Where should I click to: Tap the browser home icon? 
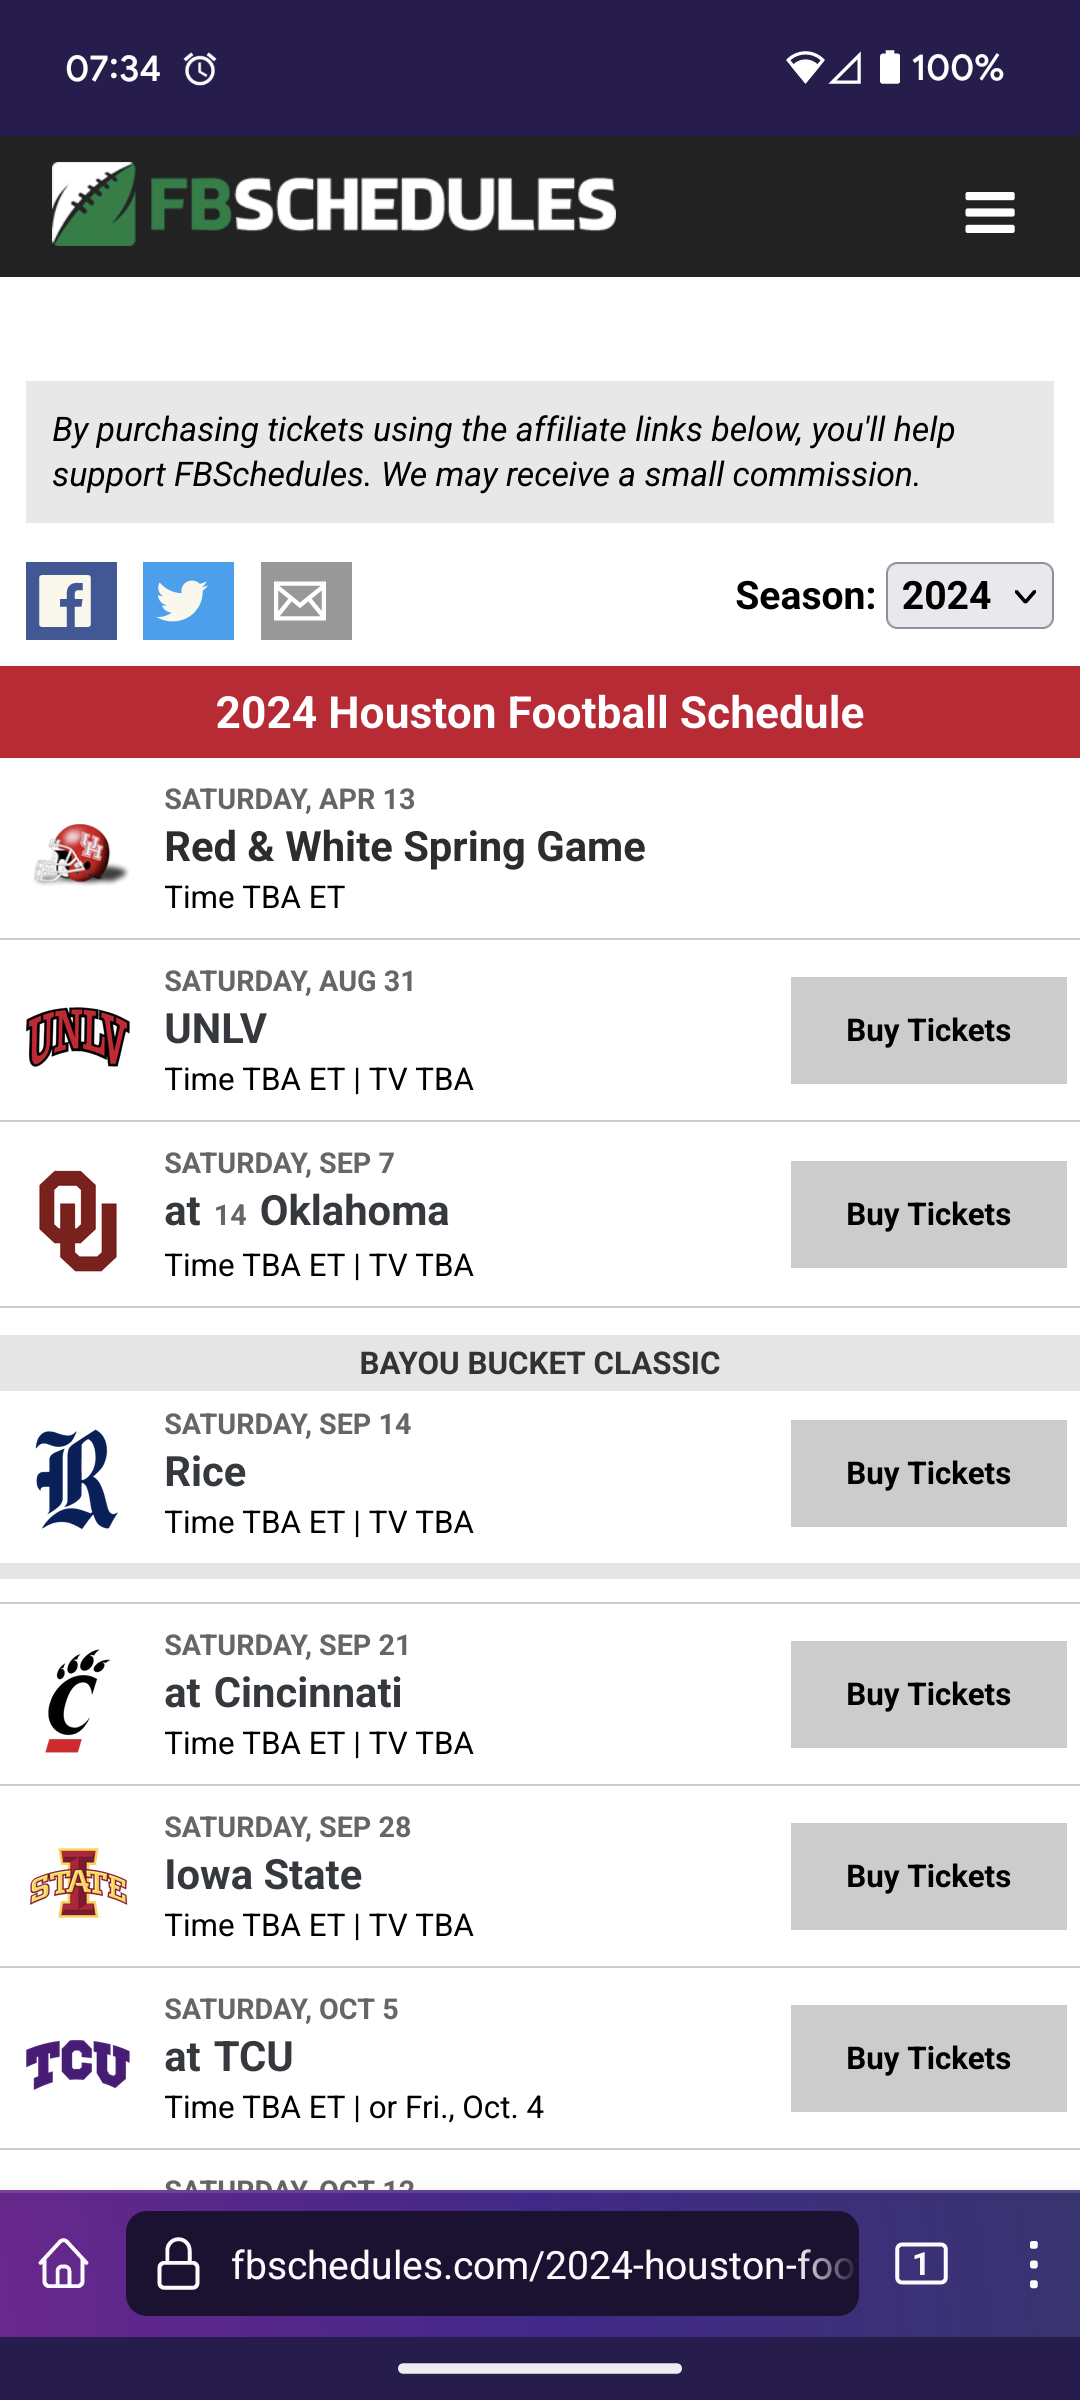click(x=64, y=2263)
